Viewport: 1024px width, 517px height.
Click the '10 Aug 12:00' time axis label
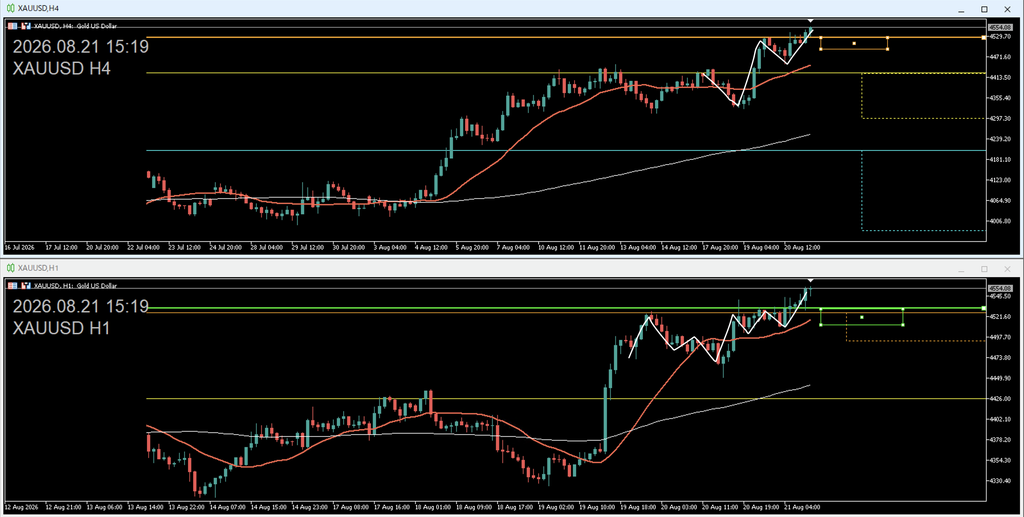pos(556,247)
